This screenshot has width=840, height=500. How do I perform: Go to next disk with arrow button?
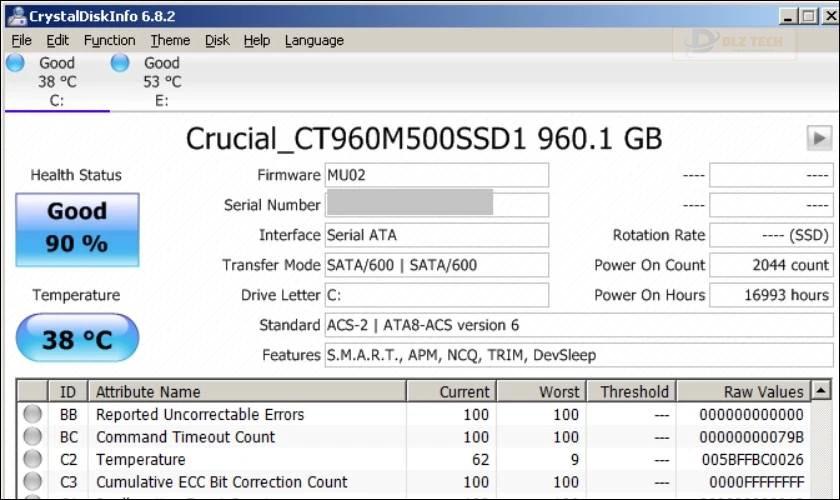click(x=819, y=138)
